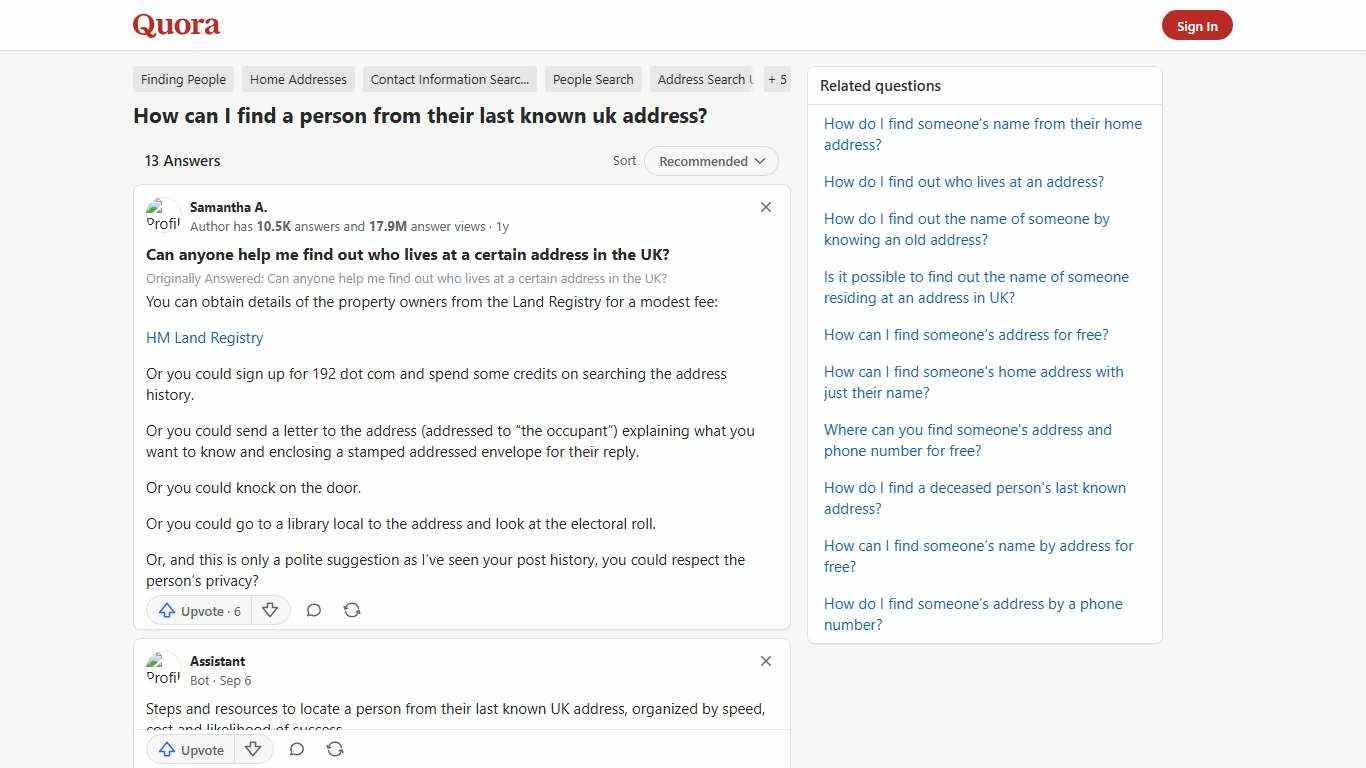Viewport: 1366px width, 768px height.
Task: Click the upvote arrow on the Assistant answer
Action: click(x=189, y=749)
